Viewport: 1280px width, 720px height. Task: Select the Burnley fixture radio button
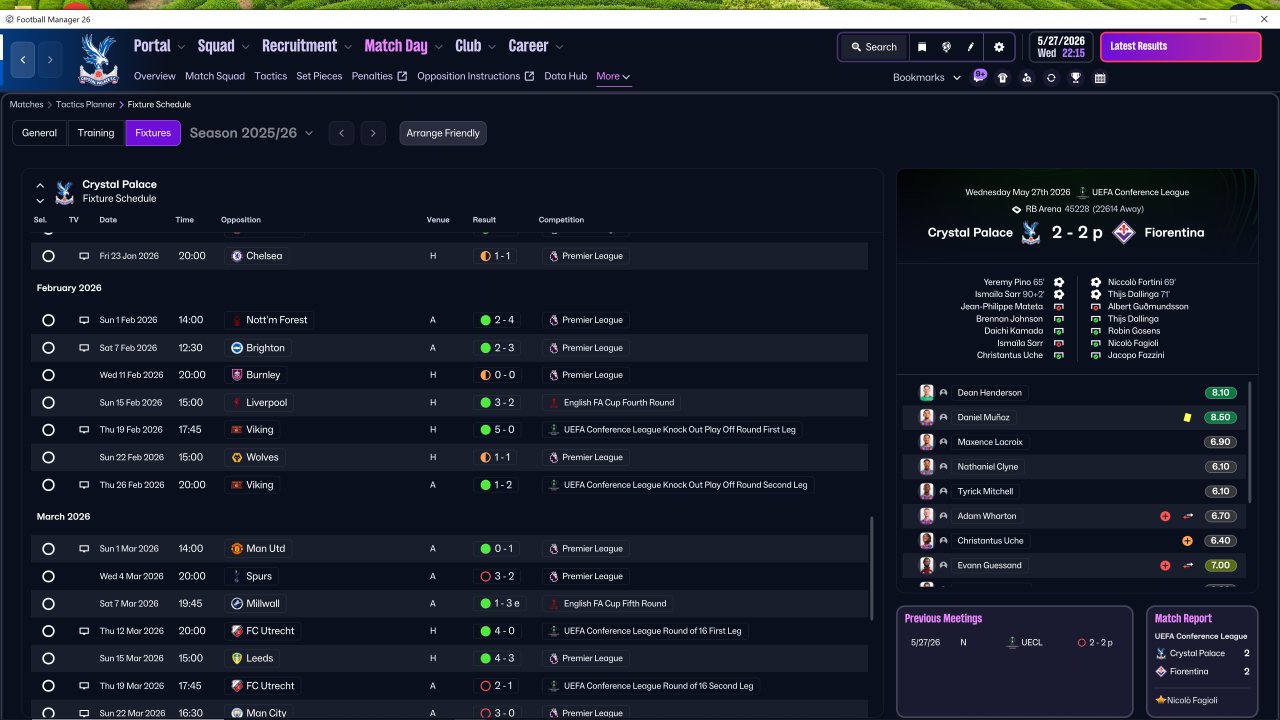[x=48, y=375]
